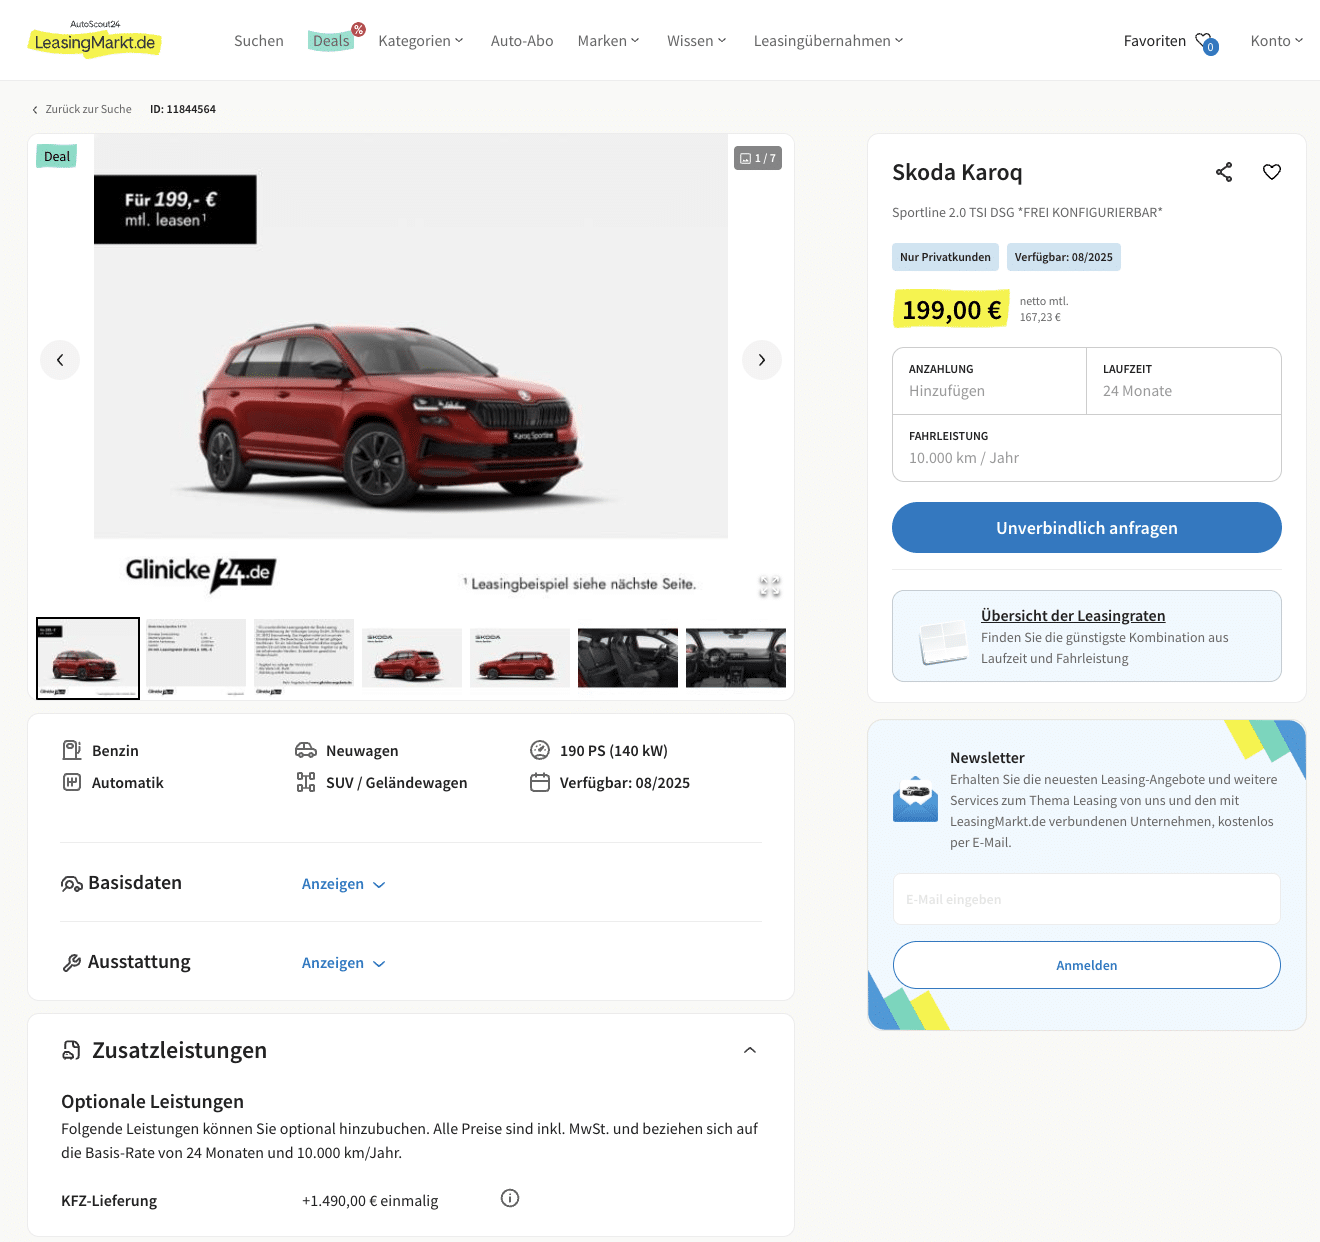The height and width of the screenshot is (1242, 1320).
Task: Click the Neuwagen car icon
Action: 306,750
